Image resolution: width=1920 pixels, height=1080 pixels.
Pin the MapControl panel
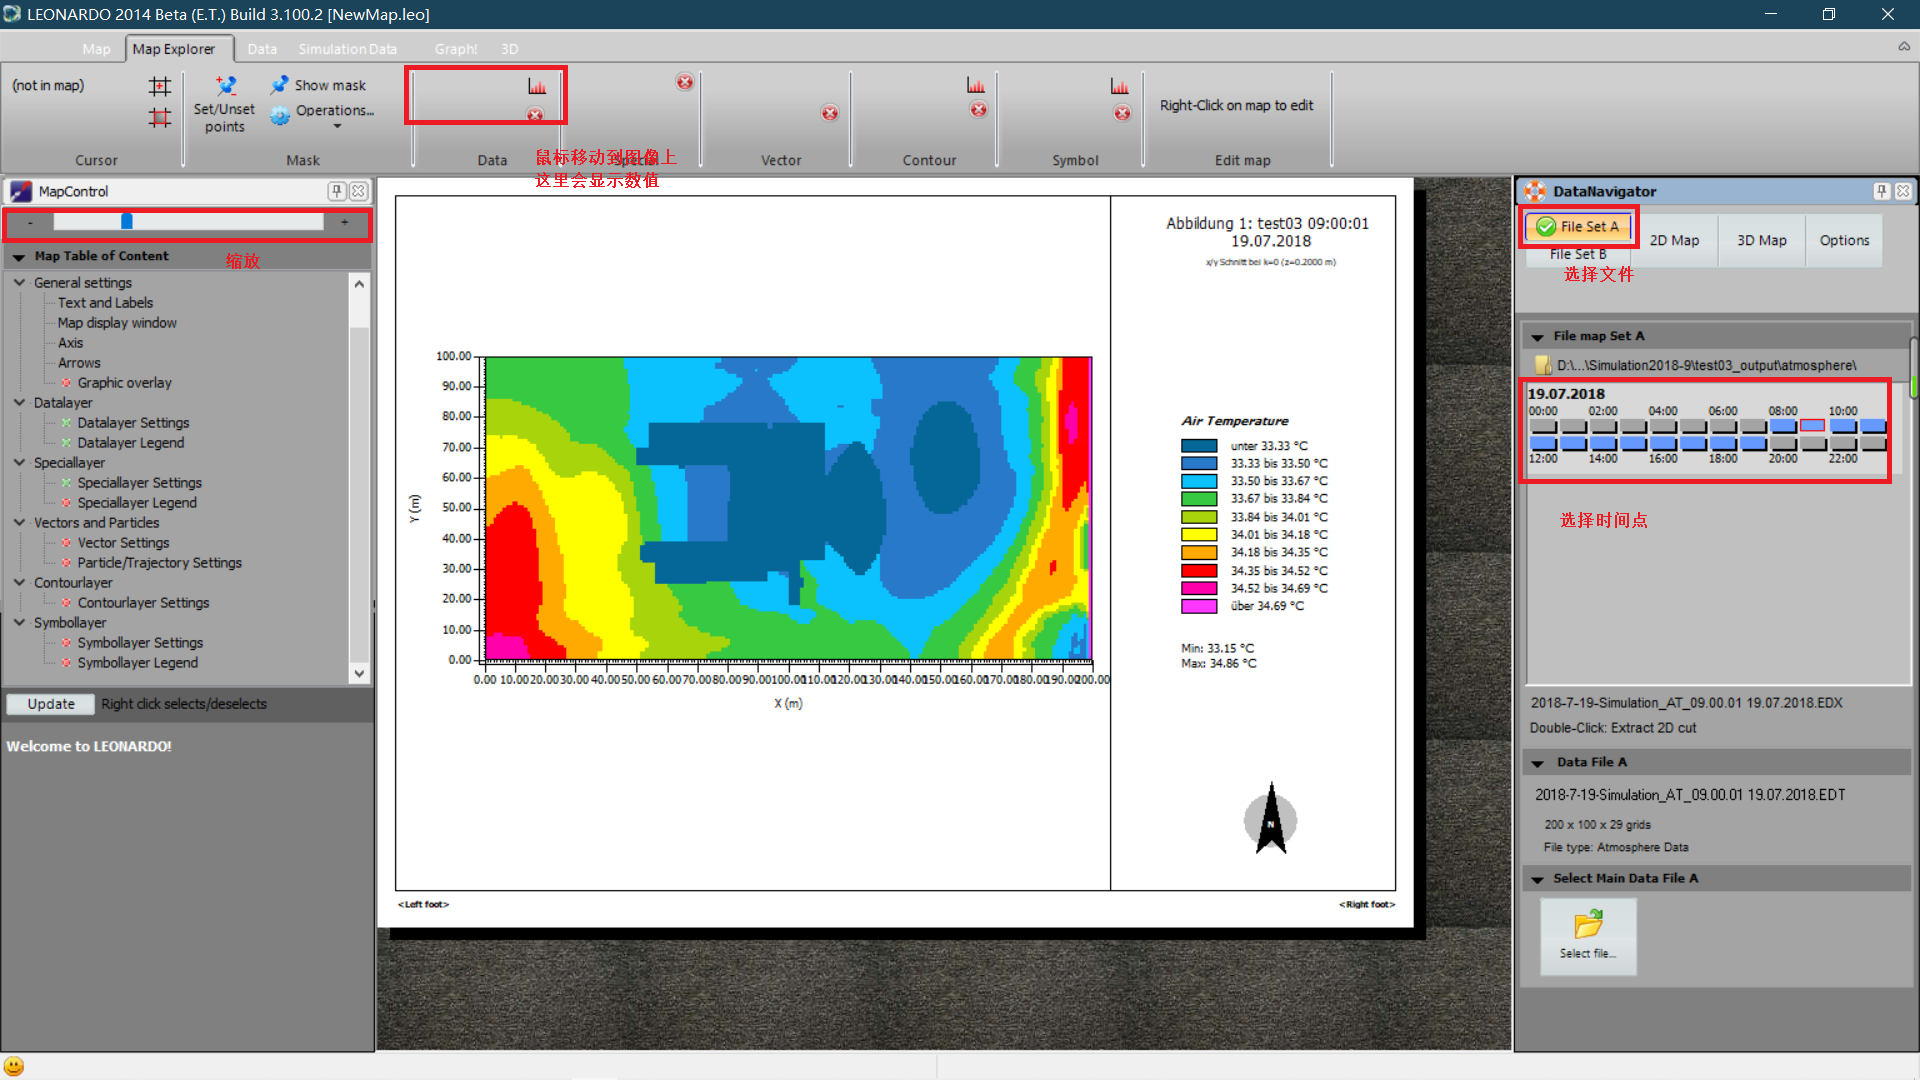tap(337, 191)
